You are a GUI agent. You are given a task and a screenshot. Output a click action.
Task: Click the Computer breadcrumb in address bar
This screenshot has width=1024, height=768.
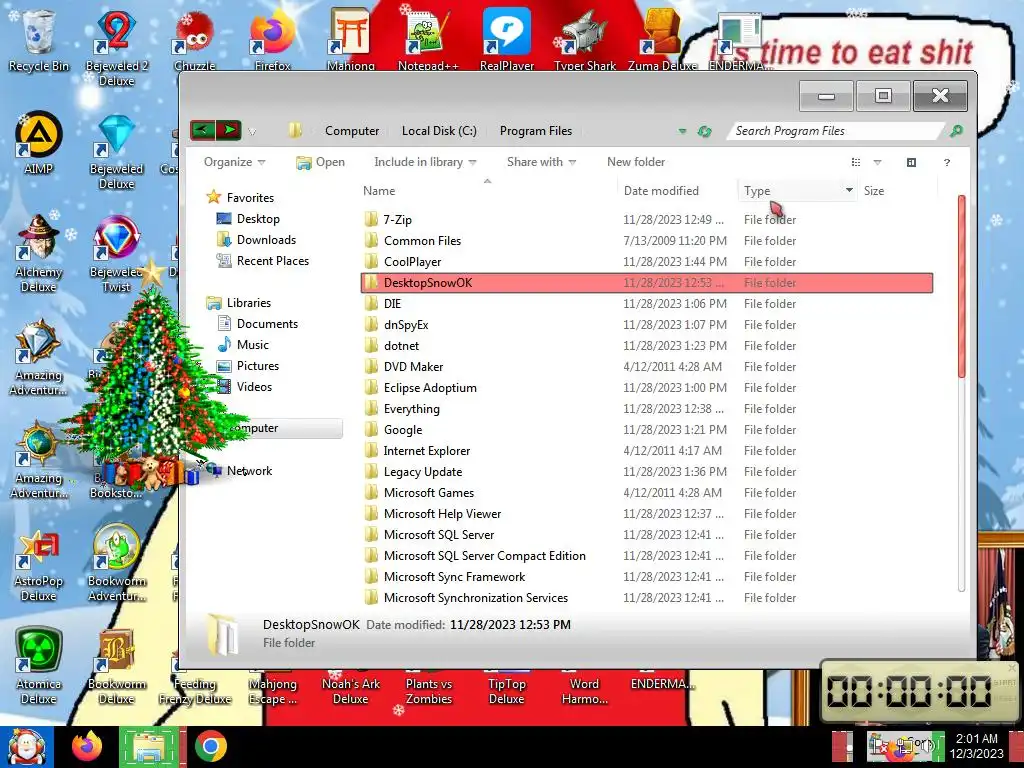[352, 131]
